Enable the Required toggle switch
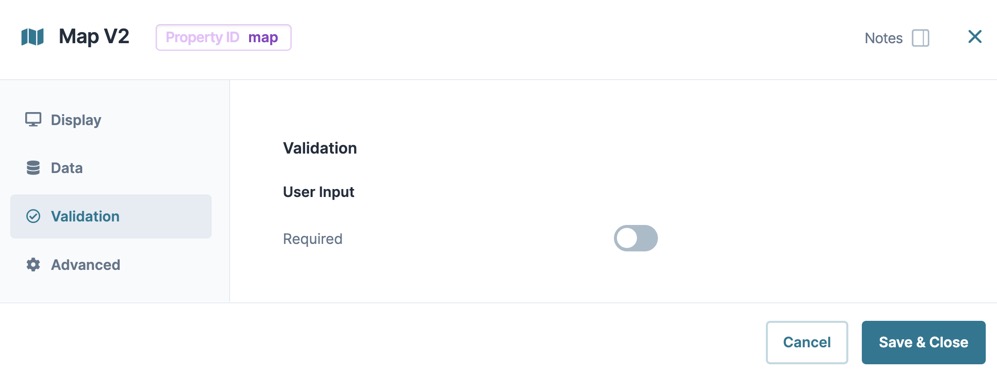 (x=635, y=239)
